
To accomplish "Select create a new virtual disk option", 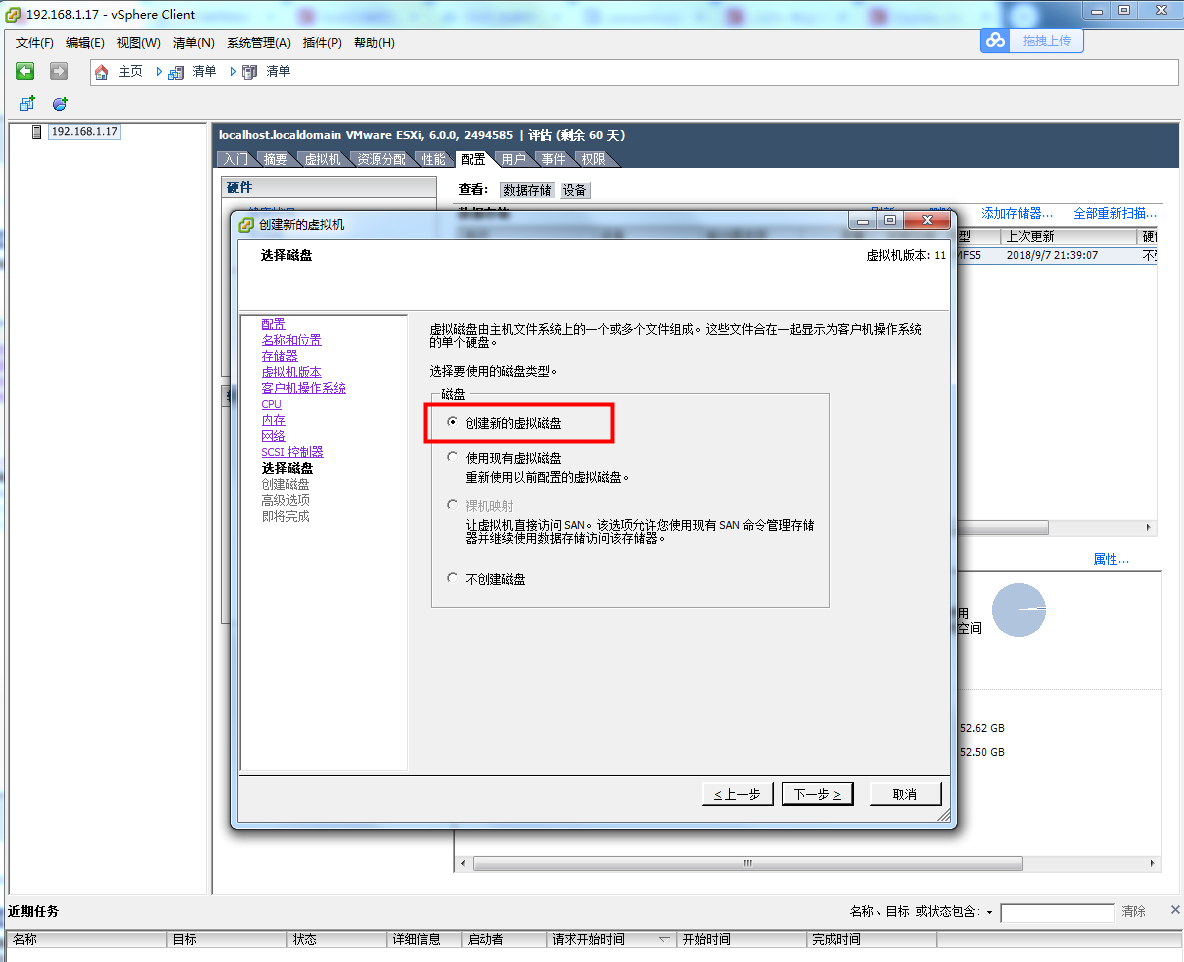I will point(452,421).
